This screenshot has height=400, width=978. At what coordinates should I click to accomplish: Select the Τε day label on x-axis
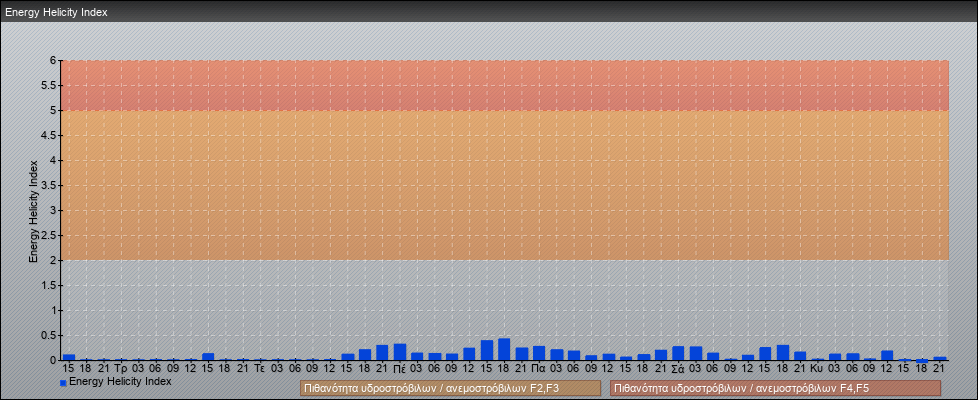coord(261,369)
